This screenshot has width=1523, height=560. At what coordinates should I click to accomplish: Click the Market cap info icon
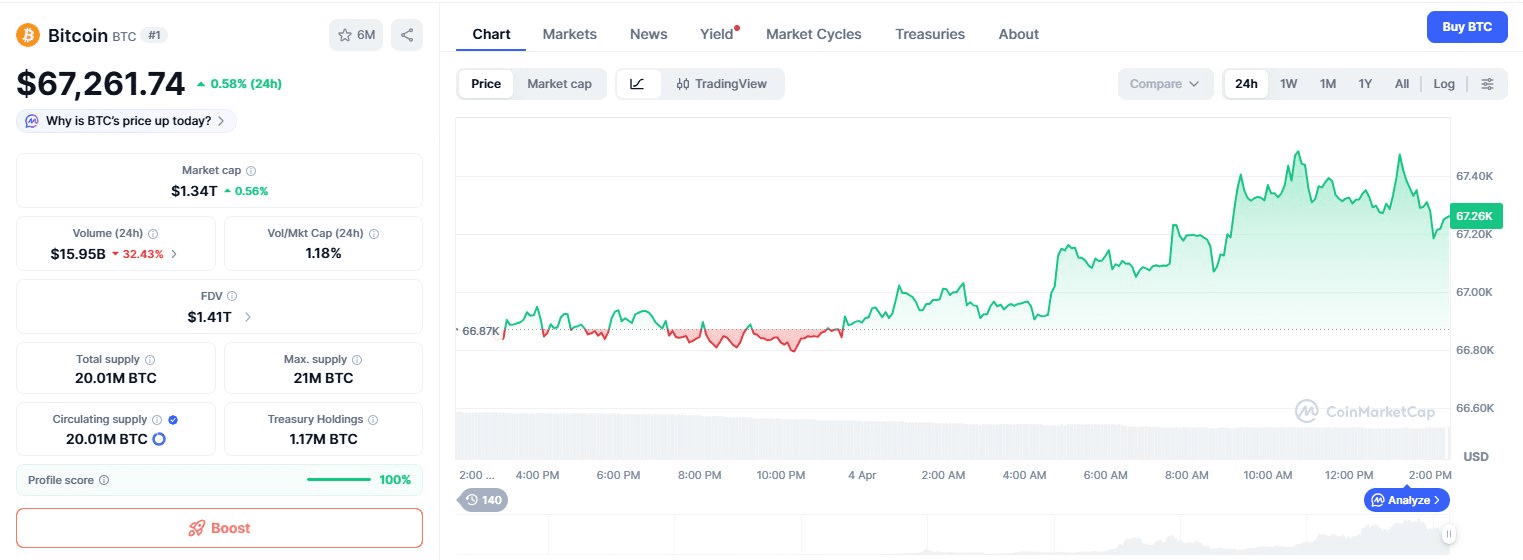click(x=251, y=171)
